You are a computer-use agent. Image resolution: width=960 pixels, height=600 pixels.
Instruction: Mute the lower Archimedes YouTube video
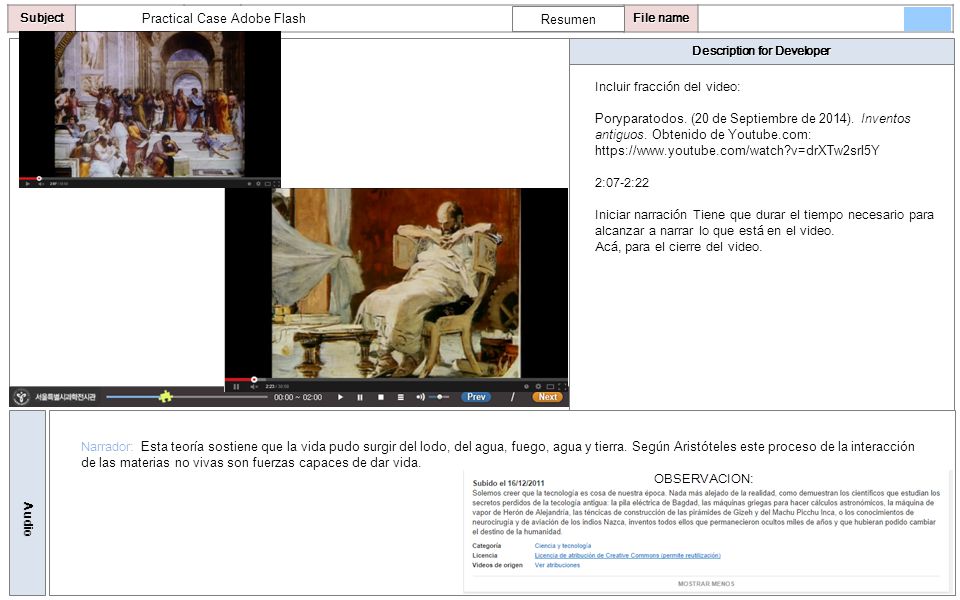(254, 386)
